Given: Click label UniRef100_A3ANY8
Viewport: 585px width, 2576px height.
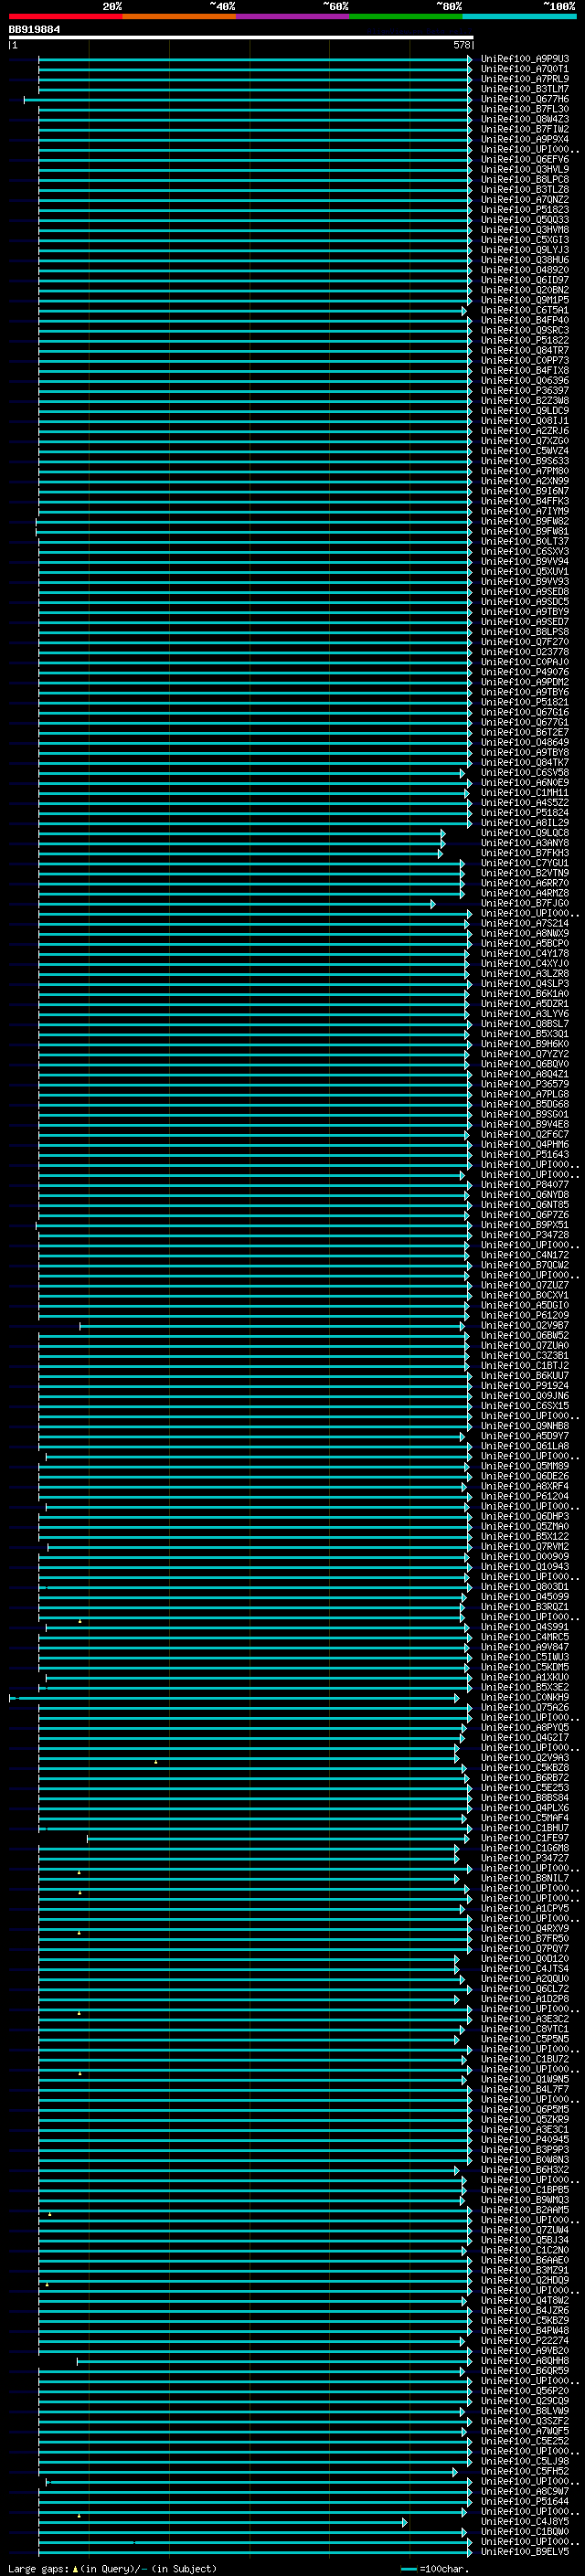Looking at the screenshot, I should tap(525, 843).
